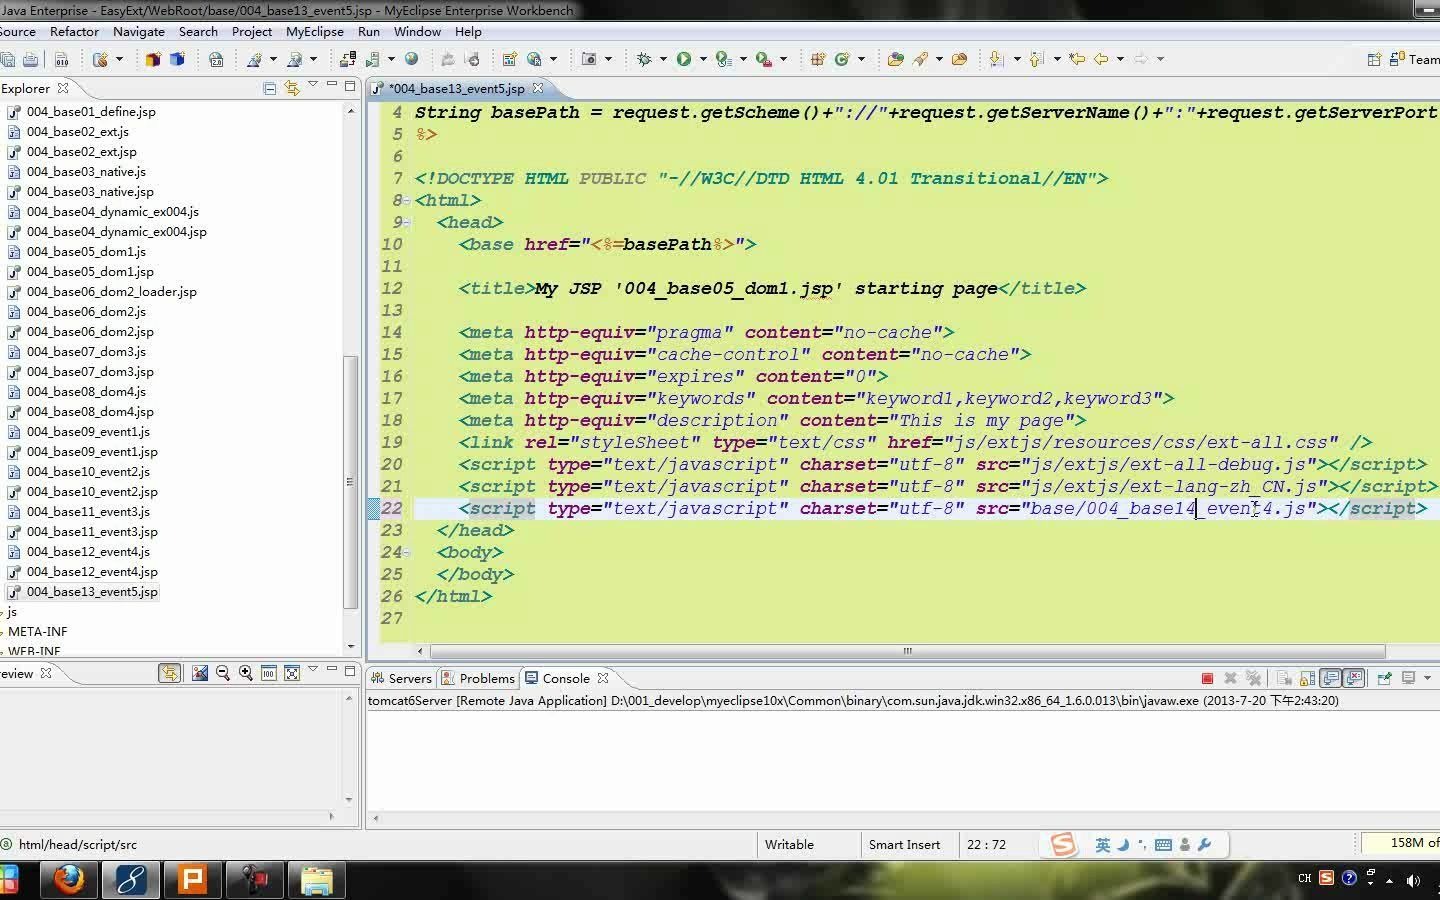Toggle Sogou English/Chinese input mode

pos(1102,845)
